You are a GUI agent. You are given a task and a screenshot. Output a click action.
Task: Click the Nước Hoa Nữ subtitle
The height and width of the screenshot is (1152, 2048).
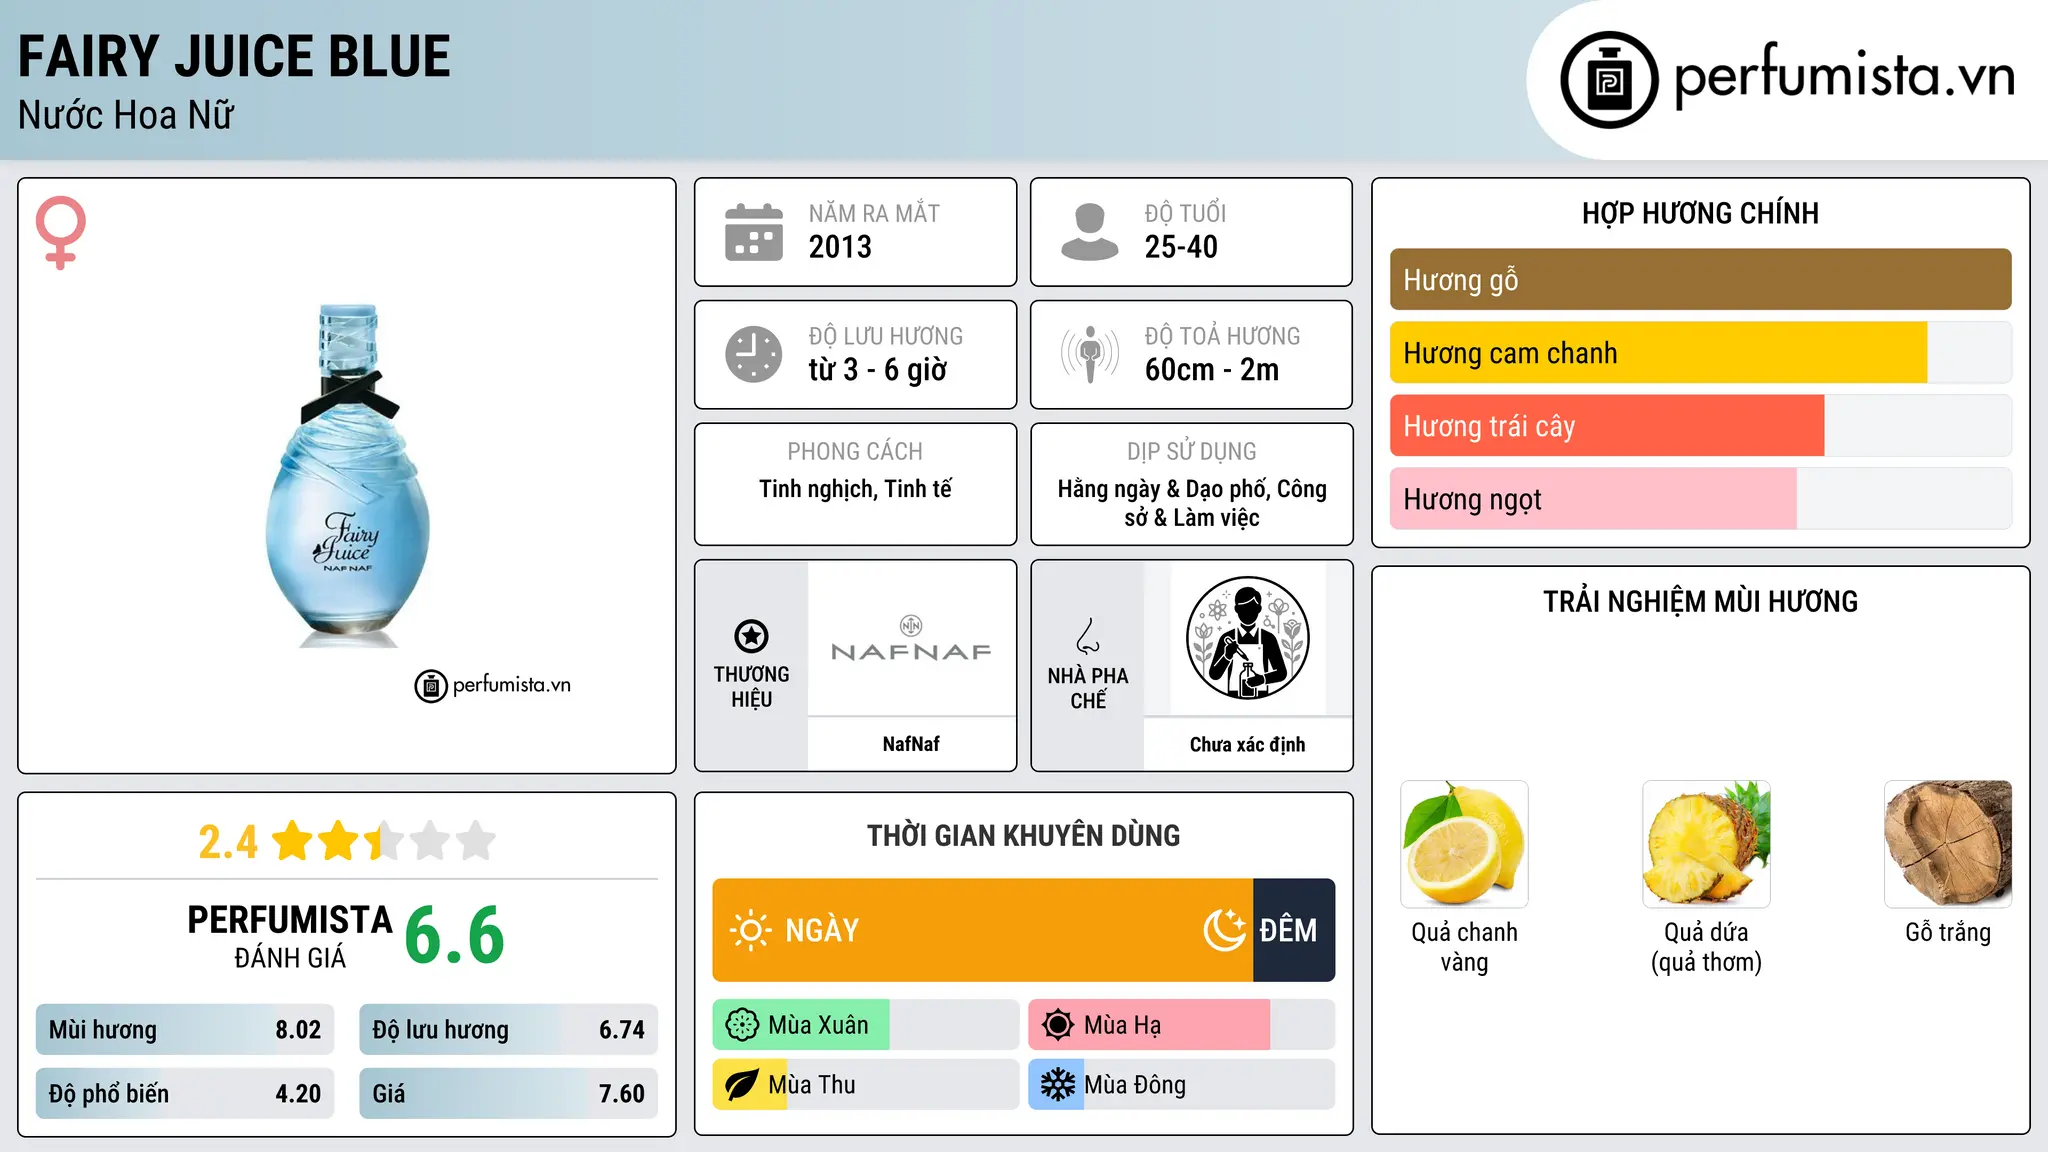126,116
